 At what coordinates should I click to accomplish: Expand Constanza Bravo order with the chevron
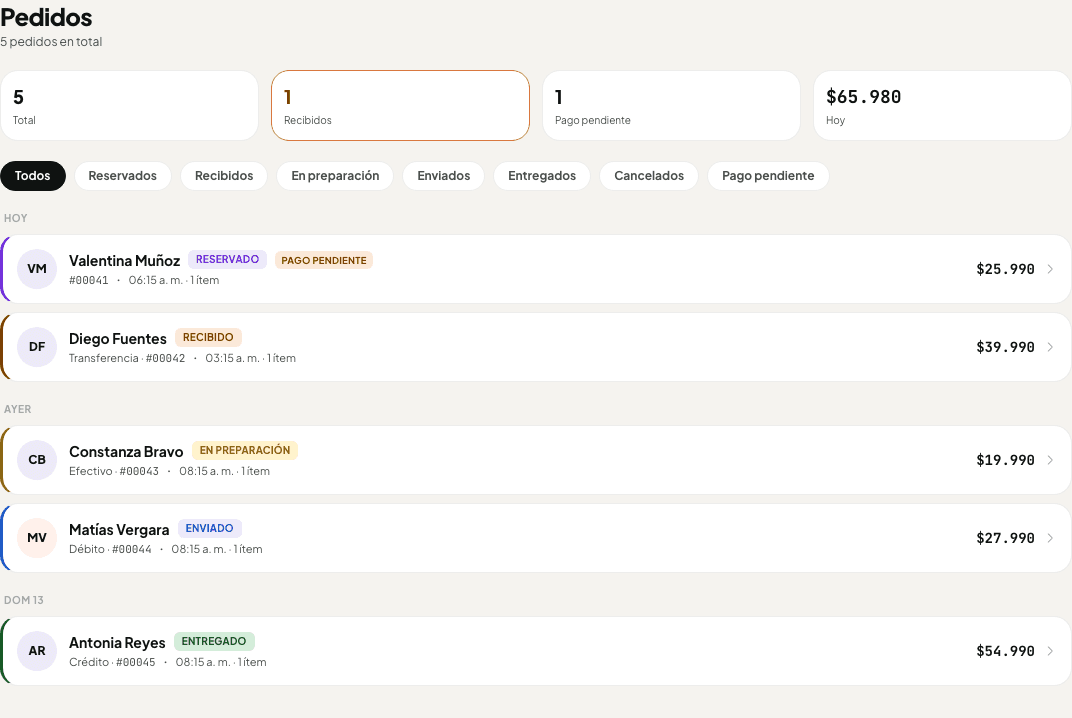[1050, 460]
